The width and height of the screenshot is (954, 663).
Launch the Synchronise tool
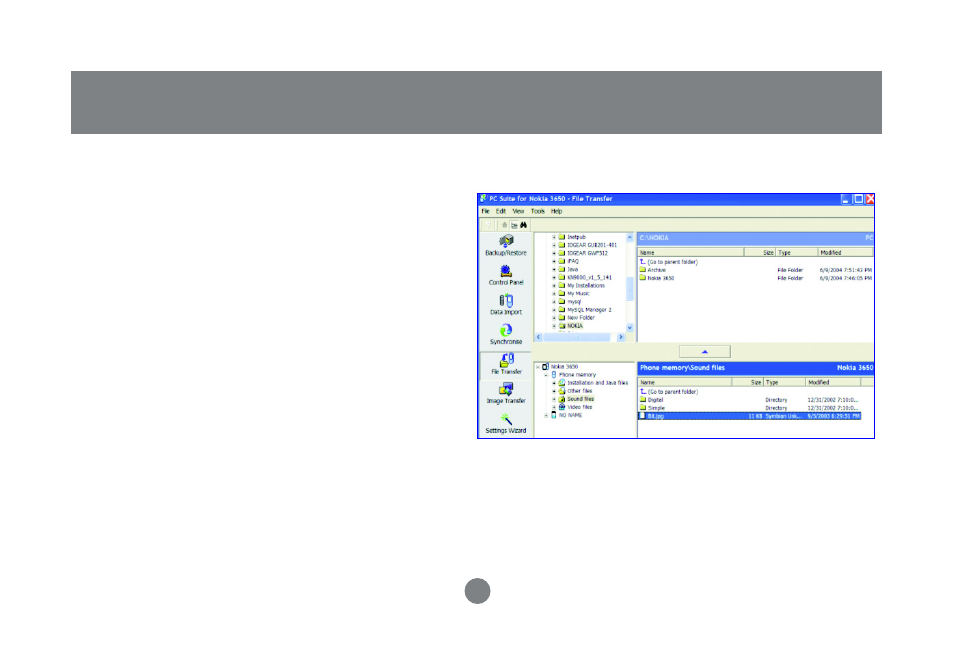coord(506,335)
